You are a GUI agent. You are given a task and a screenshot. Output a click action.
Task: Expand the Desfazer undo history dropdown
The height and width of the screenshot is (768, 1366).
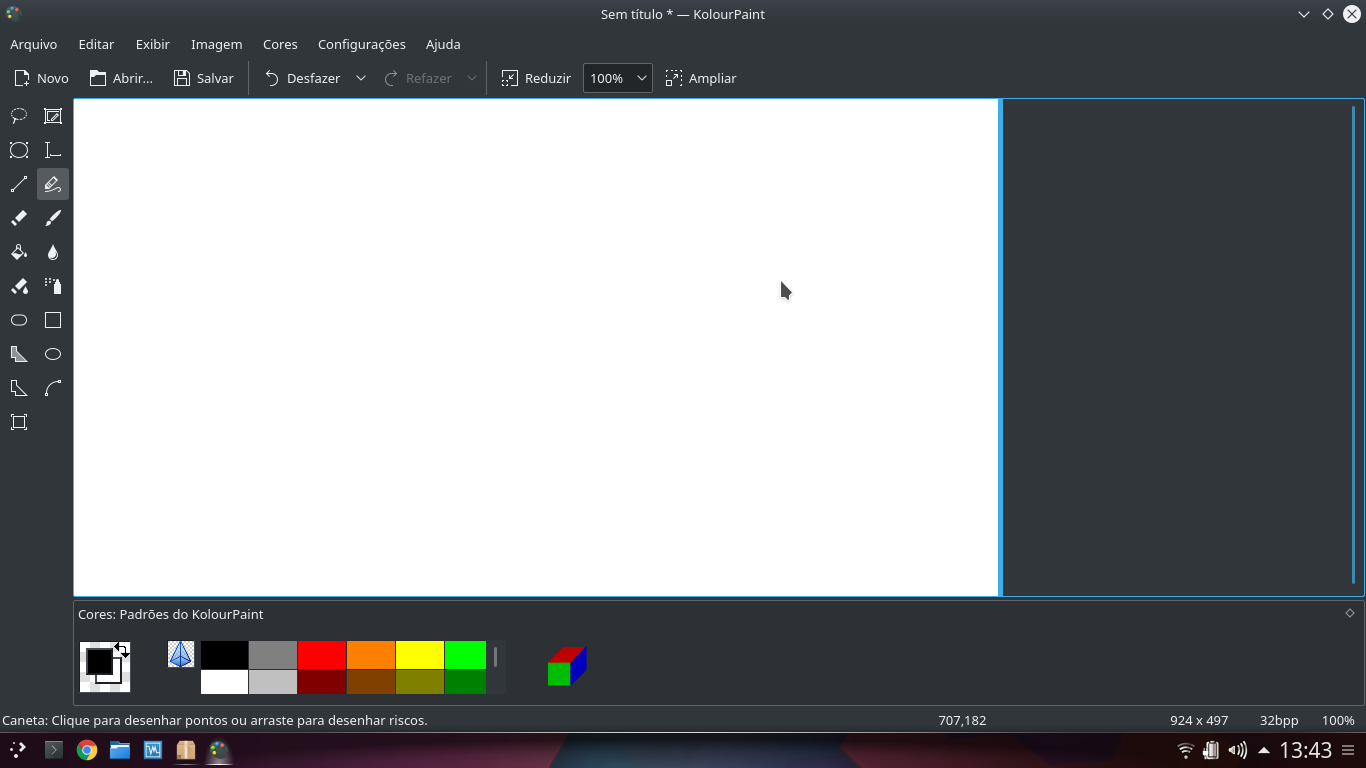(360, 77)
